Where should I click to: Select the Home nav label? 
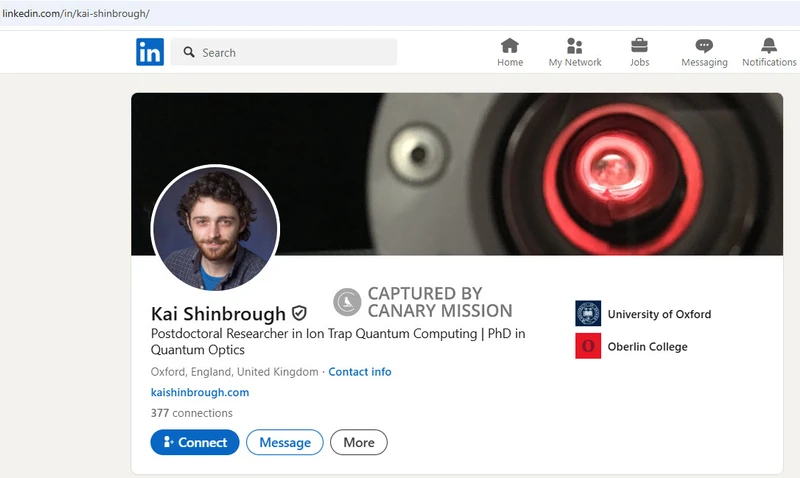[510, 62]
